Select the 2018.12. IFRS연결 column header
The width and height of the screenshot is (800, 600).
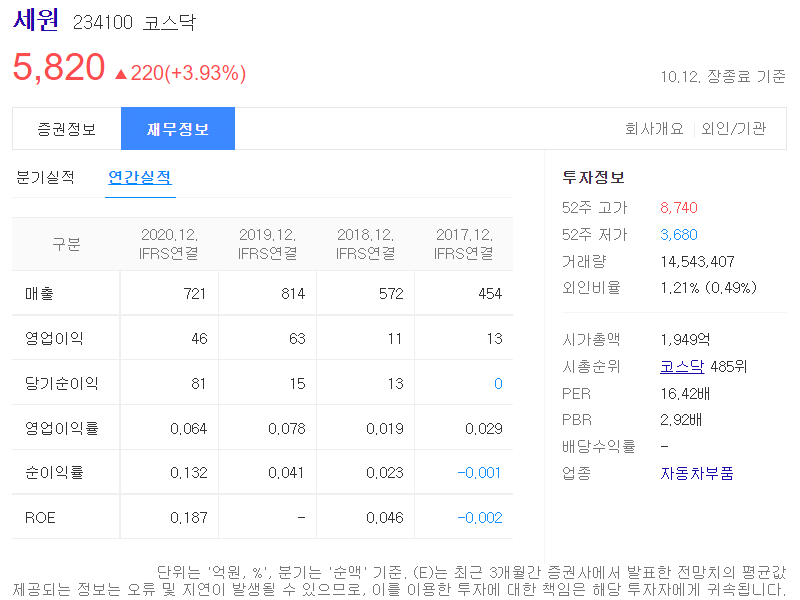365,244
